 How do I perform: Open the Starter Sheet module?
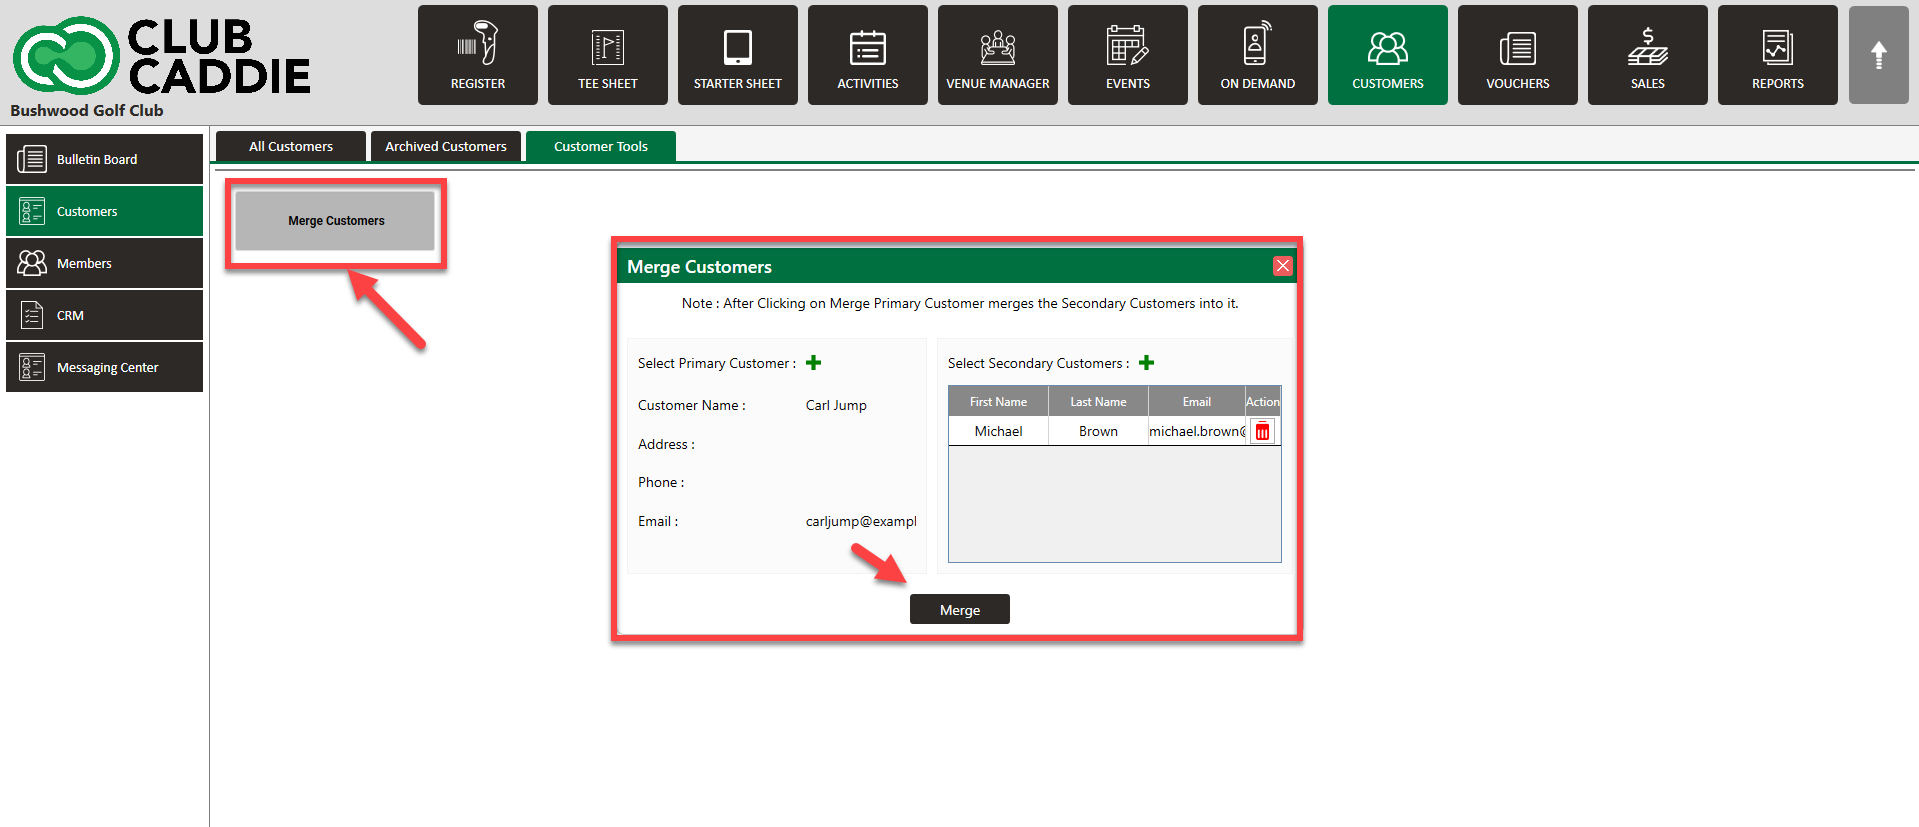[x=737, y=55]
